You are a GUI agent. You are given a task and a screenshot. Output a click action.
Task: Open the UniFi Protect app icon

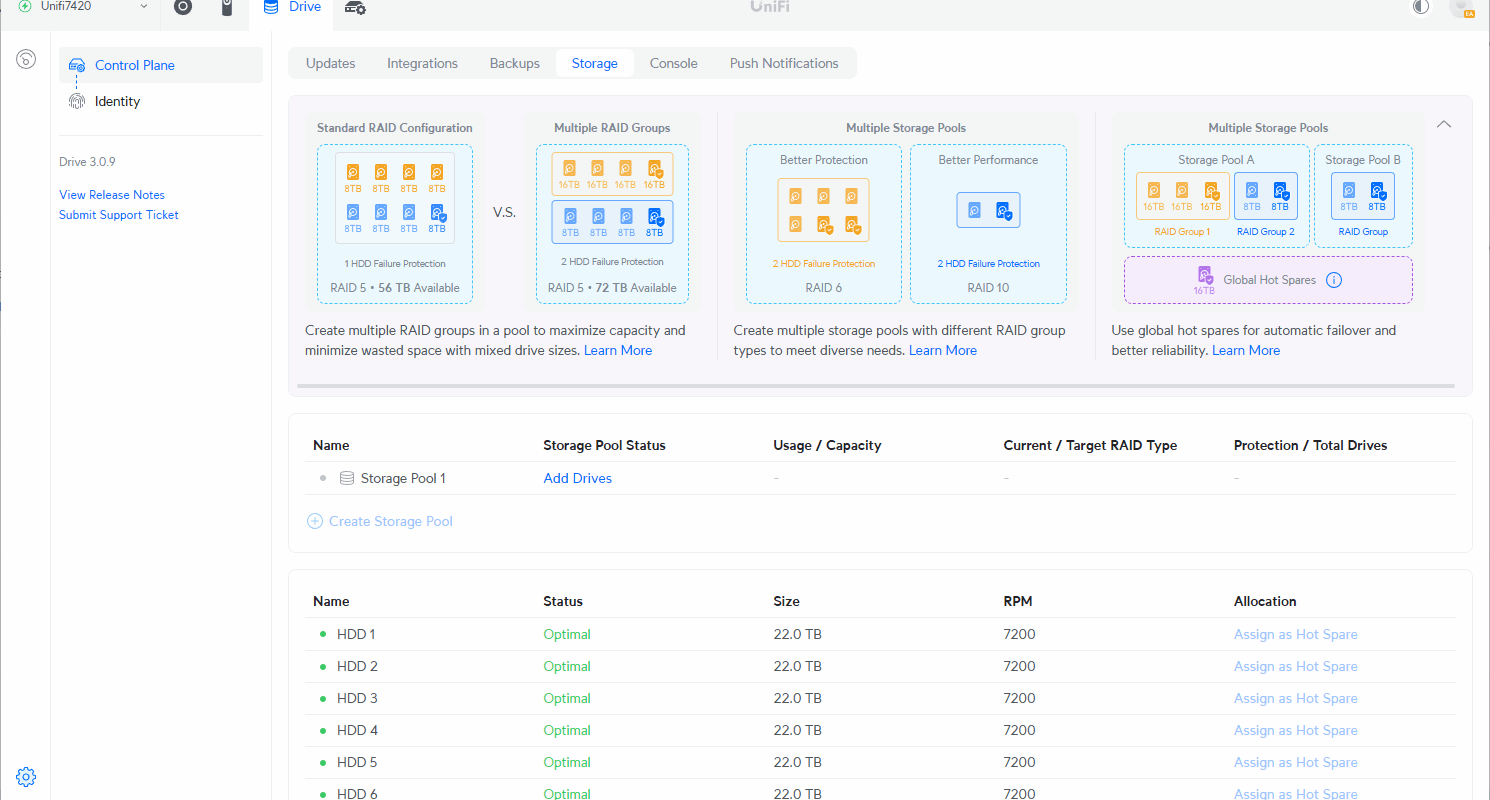(182, 7)
